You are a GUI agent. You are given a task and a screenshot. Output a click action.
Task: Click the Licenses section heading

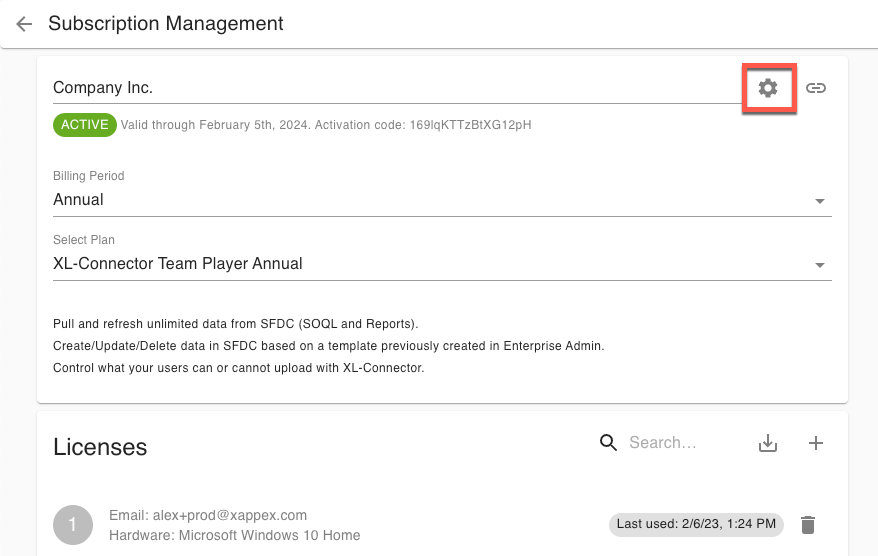coord(100,447)
